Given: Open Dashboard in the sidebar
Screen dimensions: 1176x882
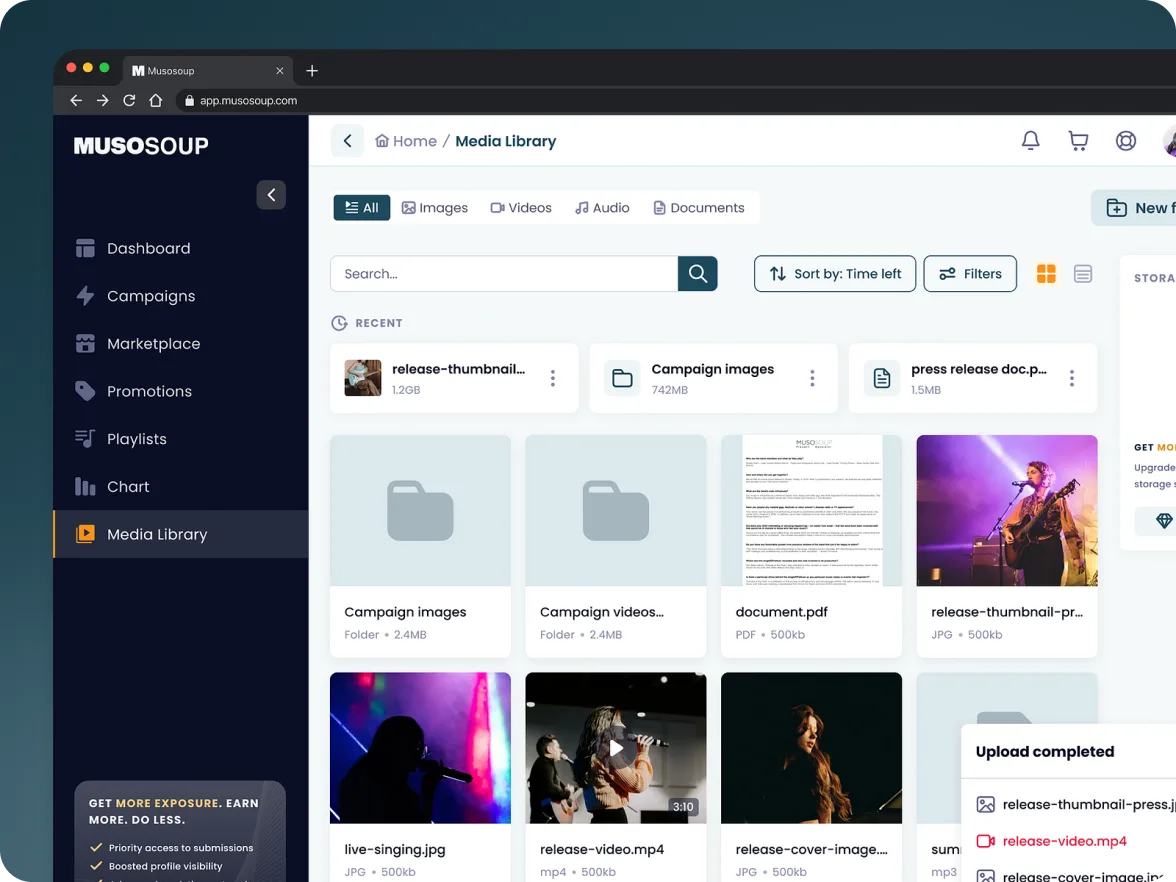Looking at the screenshot, I should 180,248.
